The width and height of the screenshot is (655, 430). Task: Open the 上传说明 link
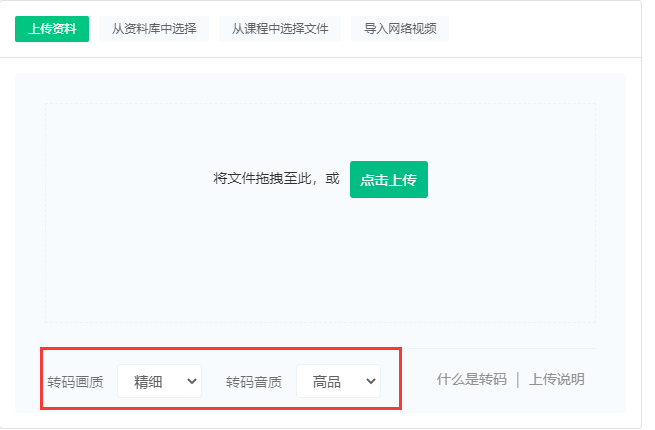coord(556,379)
